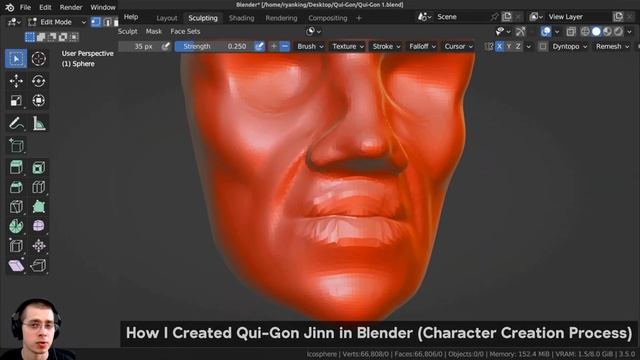Toggle Y axis symmetry
640x360 pixels.
pos(509,47)
